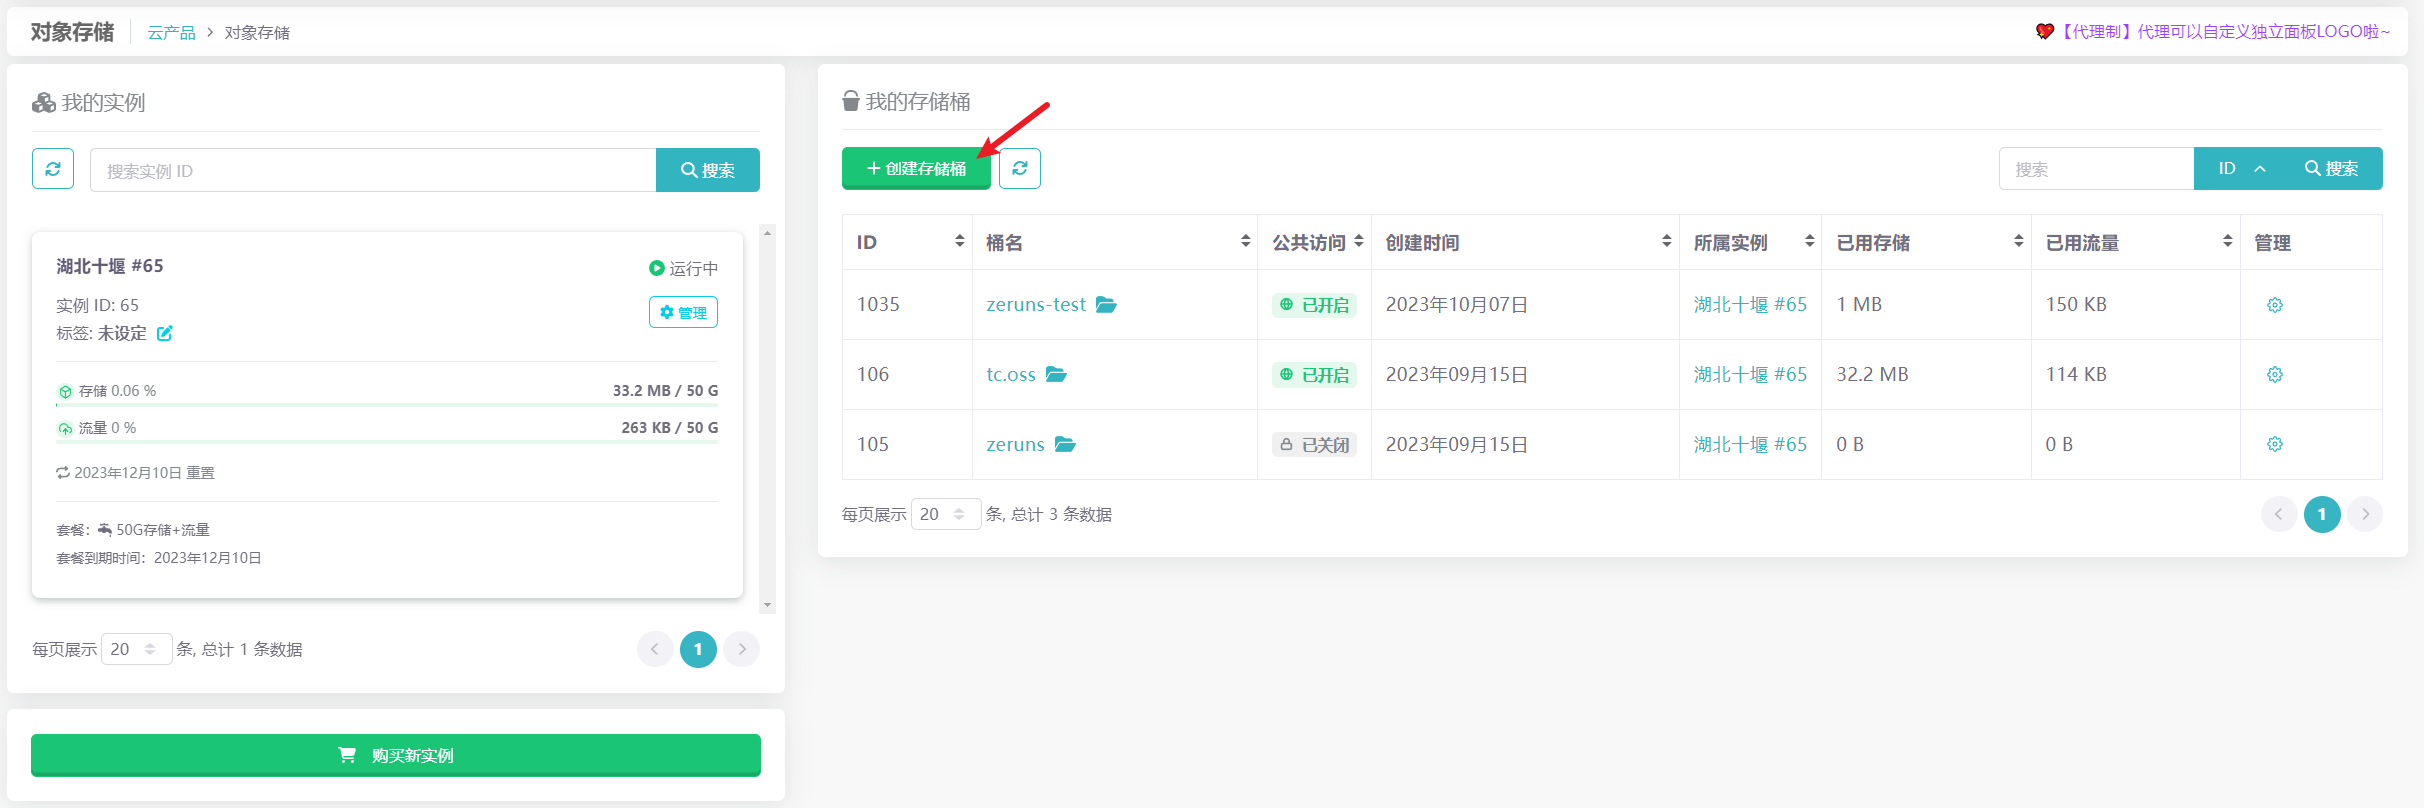Image resolution: width=2424 pixels, height=808 pixels.
Task: Sort by 已用存储 column arrows
Action: [x=2018, y=241]
